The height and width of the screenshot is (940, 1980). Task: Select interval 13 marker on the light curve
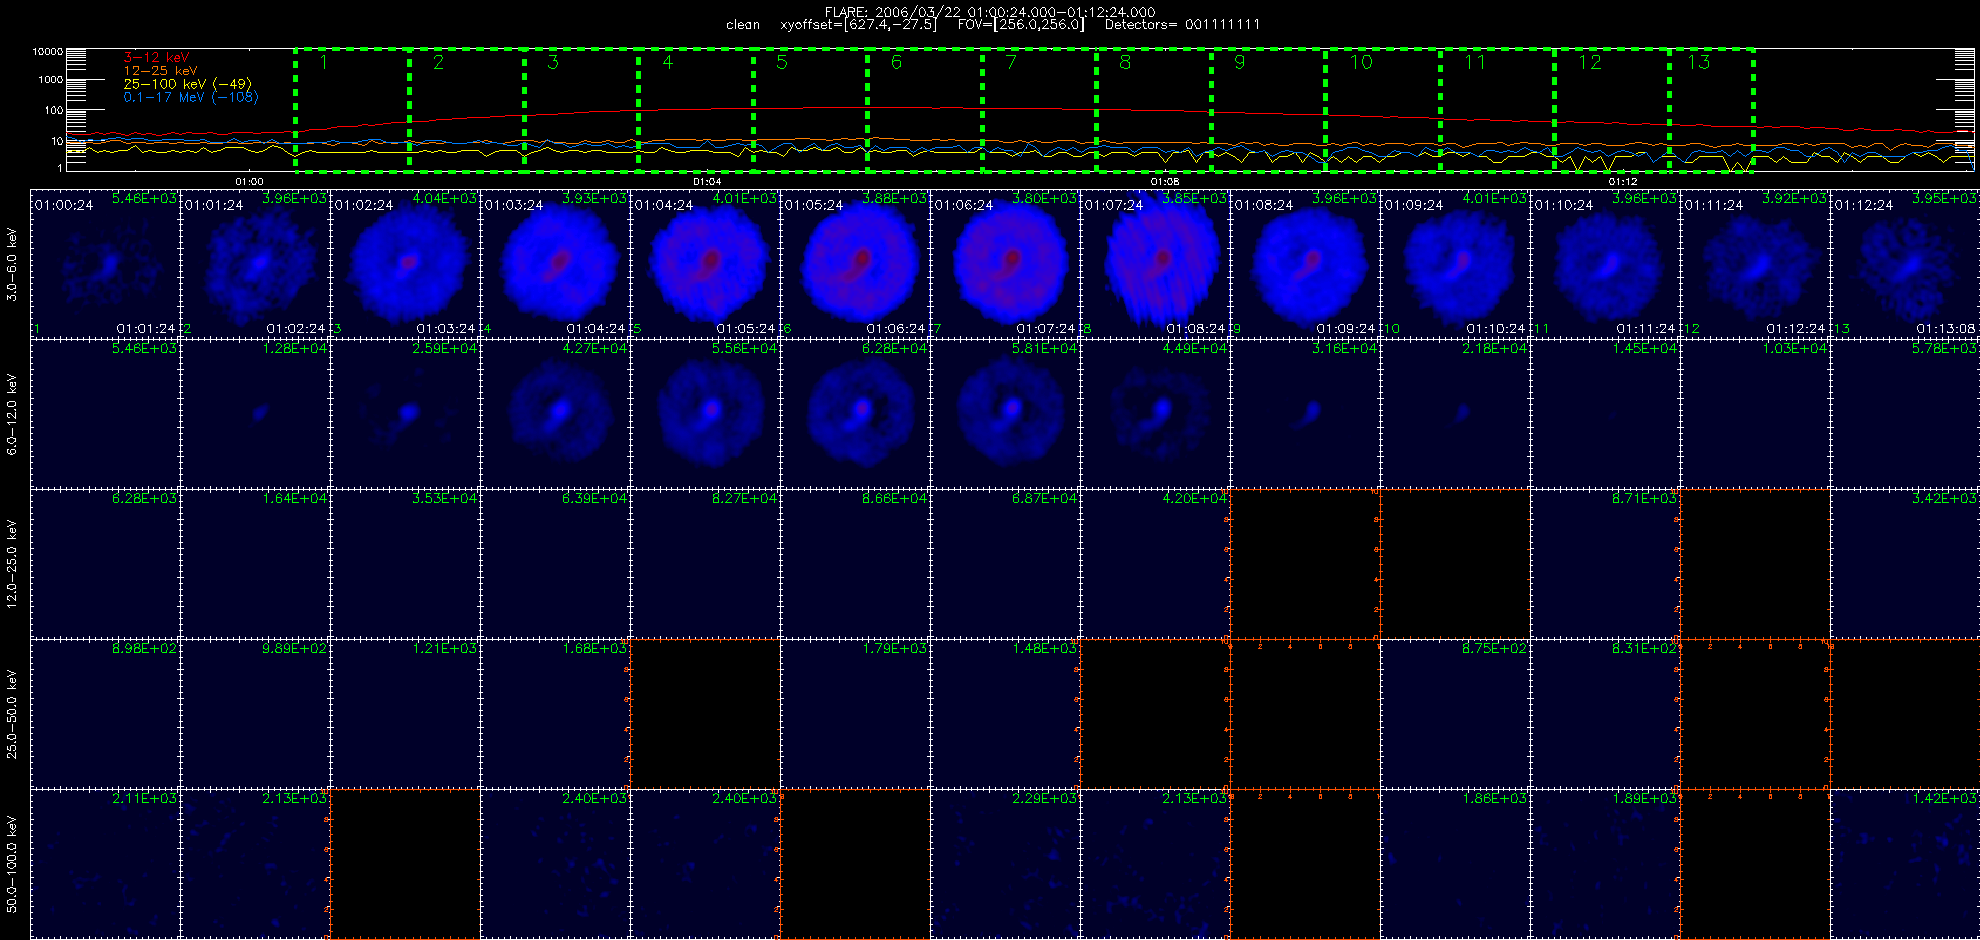click(x=1699, y=62)
